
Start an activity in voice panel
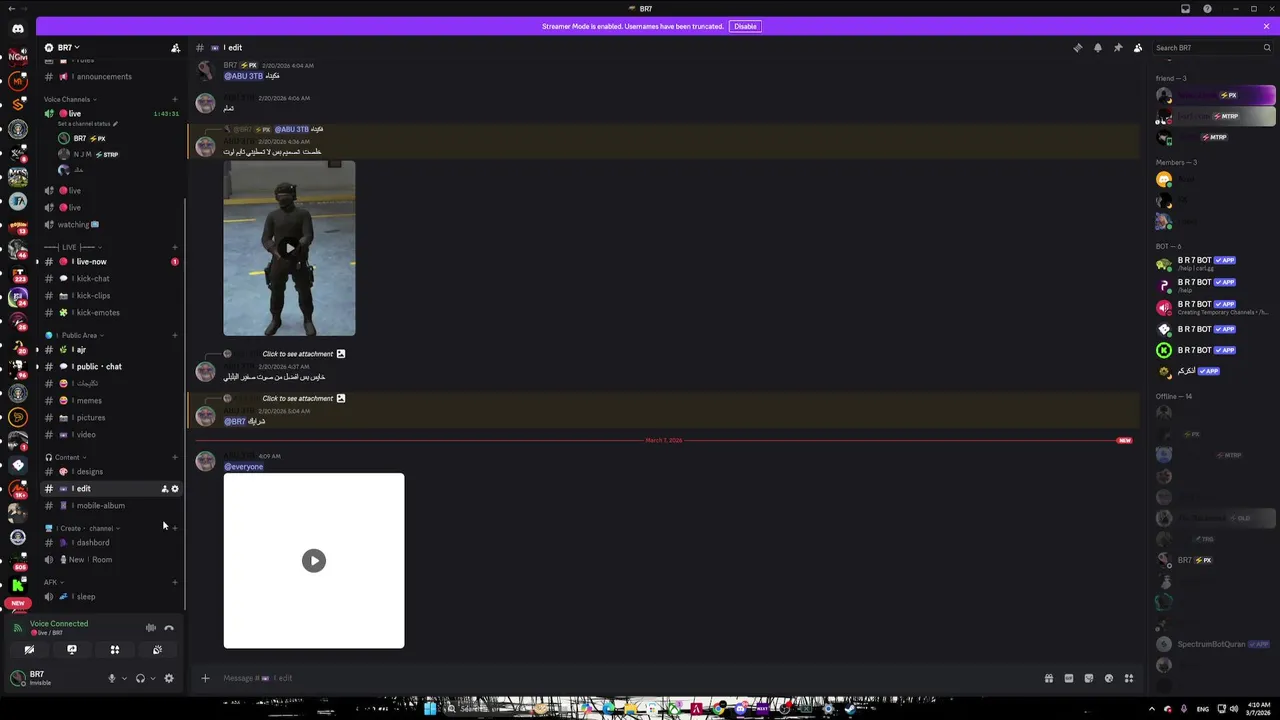click(115, 650)
